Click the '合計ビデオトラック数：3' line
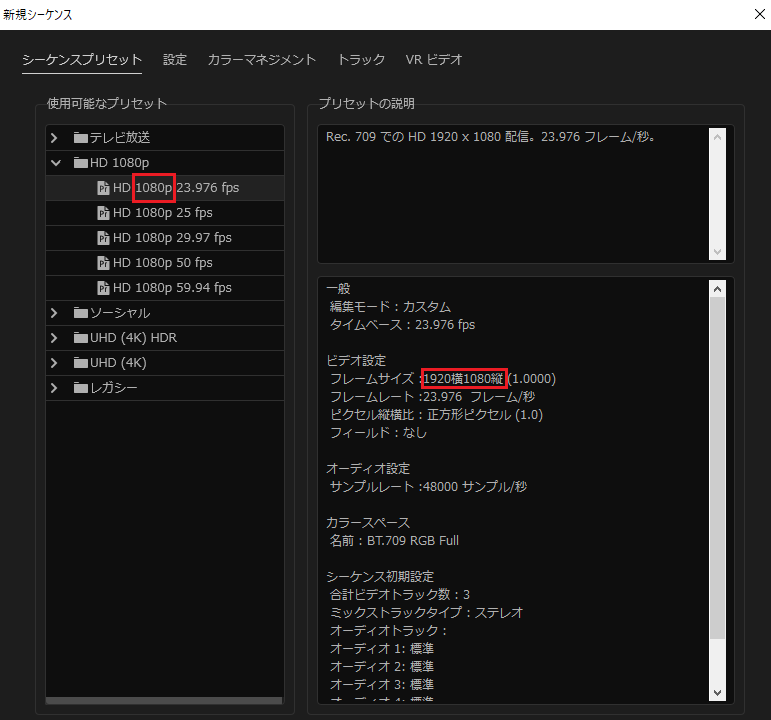 pos(399,595)
